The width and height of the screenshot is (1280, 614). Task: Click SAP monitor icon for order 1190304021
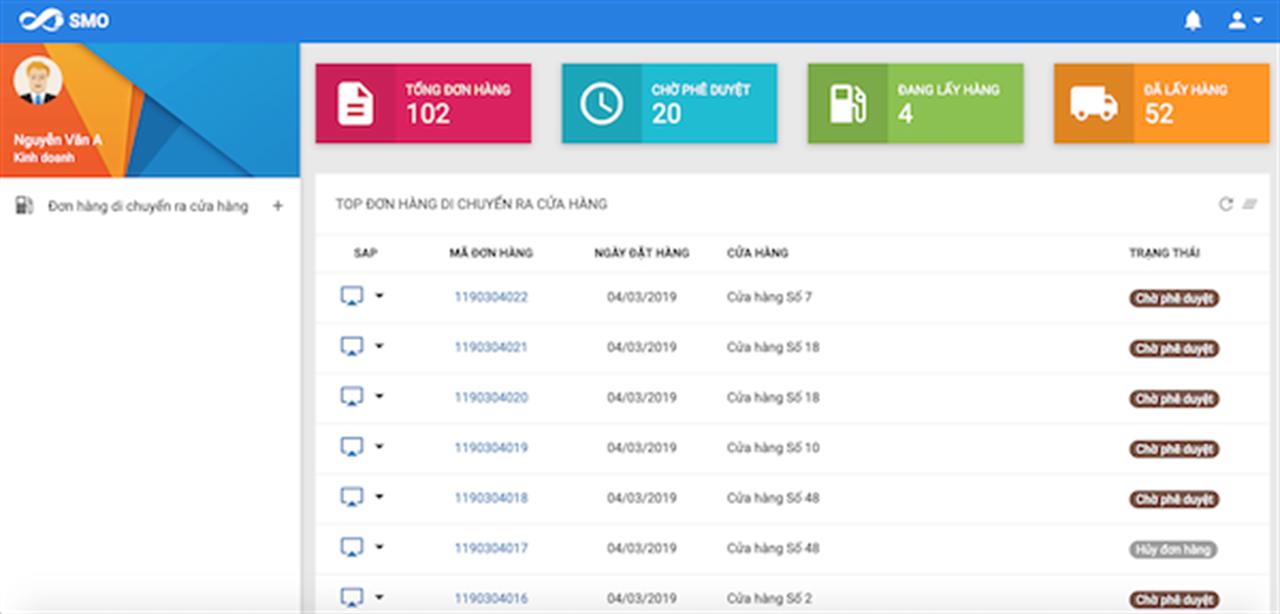point(351,347)
